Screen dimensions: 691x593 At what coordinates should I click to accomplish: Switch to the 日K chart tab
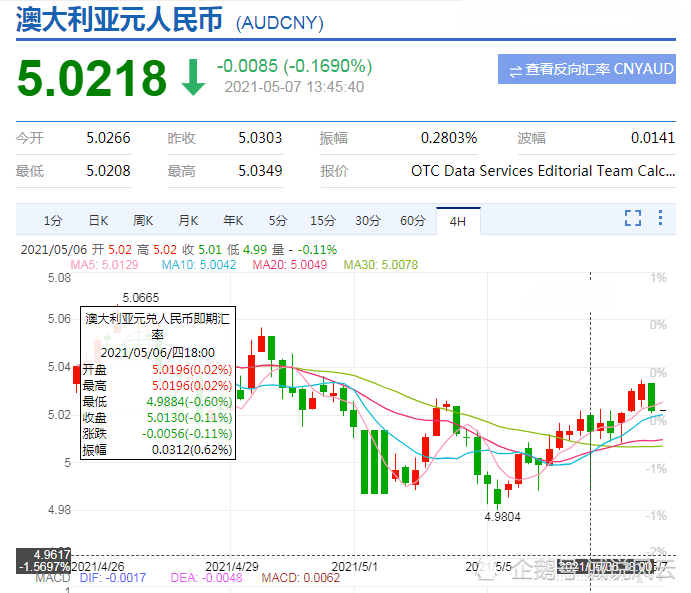tap(98, 220)
